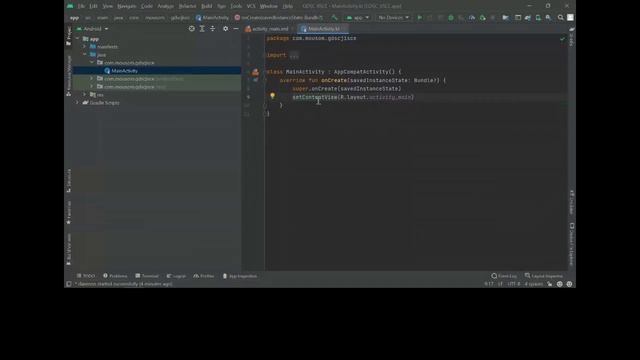Open the Terminal tool window
This screenshot has width=640, height=360.
pyautogui.click(x=147, y=276)
